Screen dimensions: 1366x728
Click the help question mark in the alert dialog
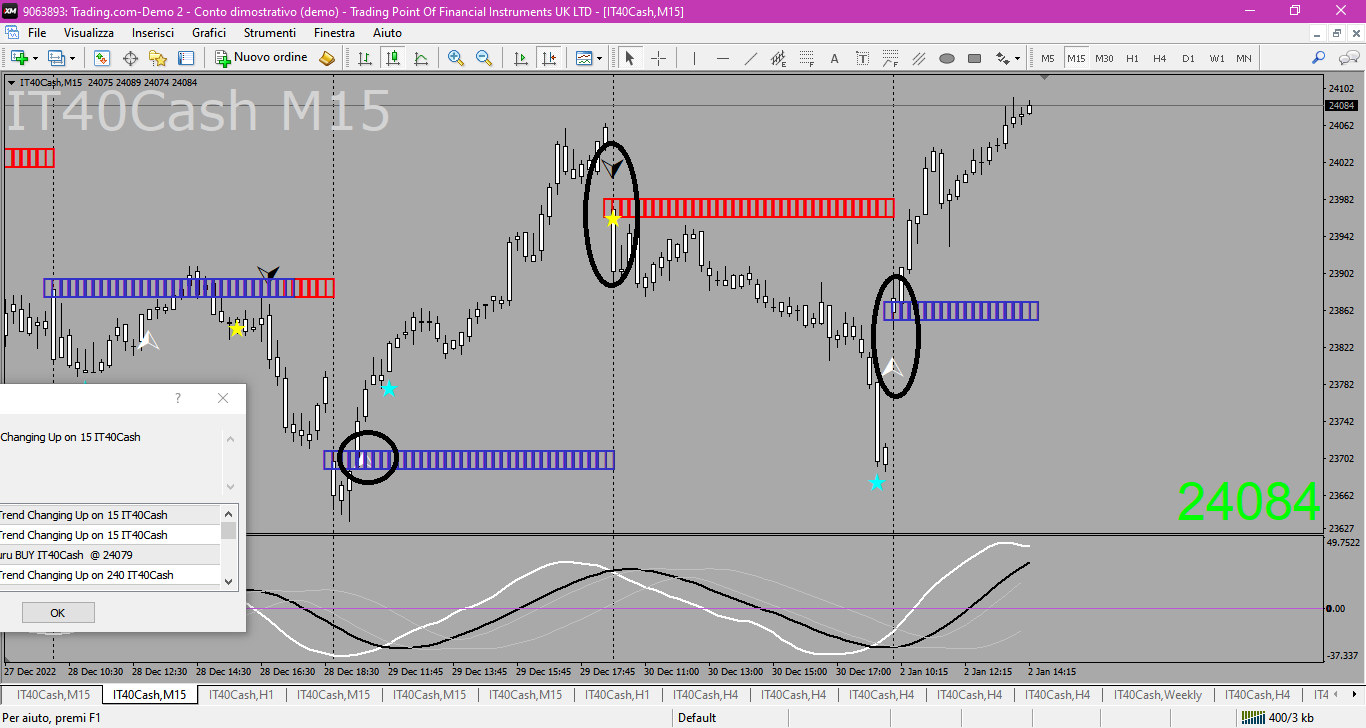178,398
